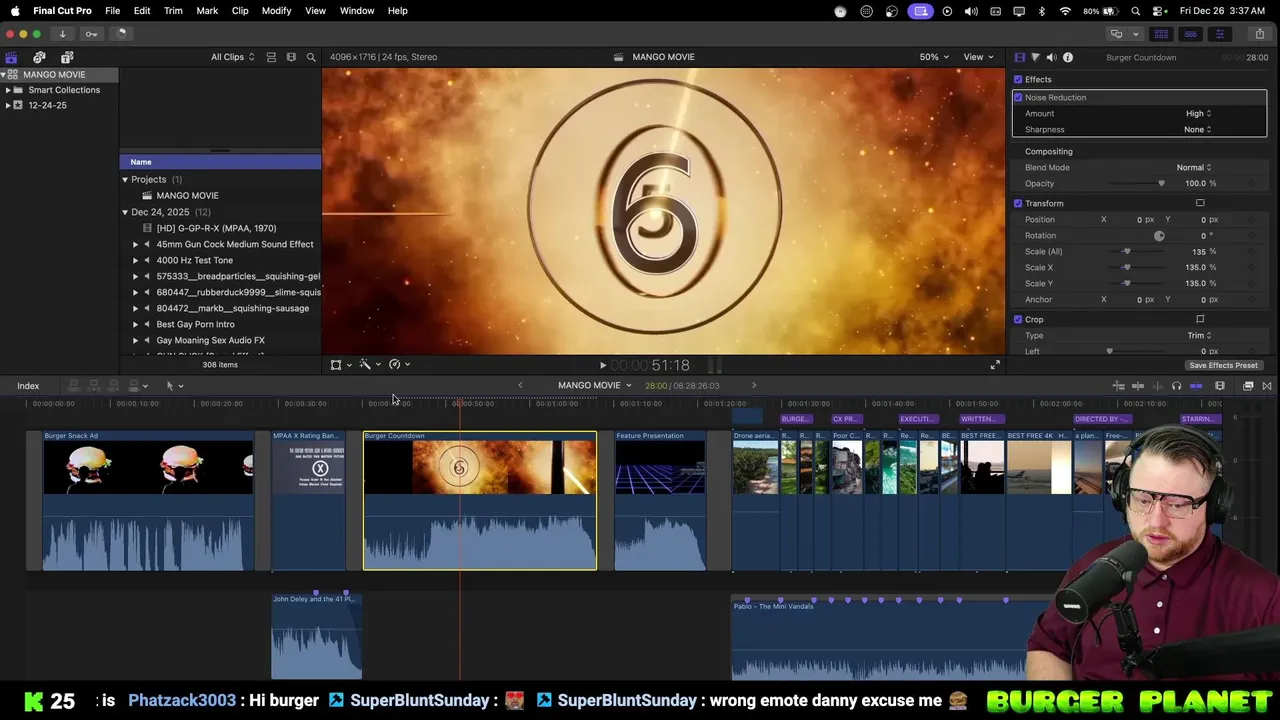Collapse the Dec 24, 2025 group
Screen dimensions: 1280x720
125,212
